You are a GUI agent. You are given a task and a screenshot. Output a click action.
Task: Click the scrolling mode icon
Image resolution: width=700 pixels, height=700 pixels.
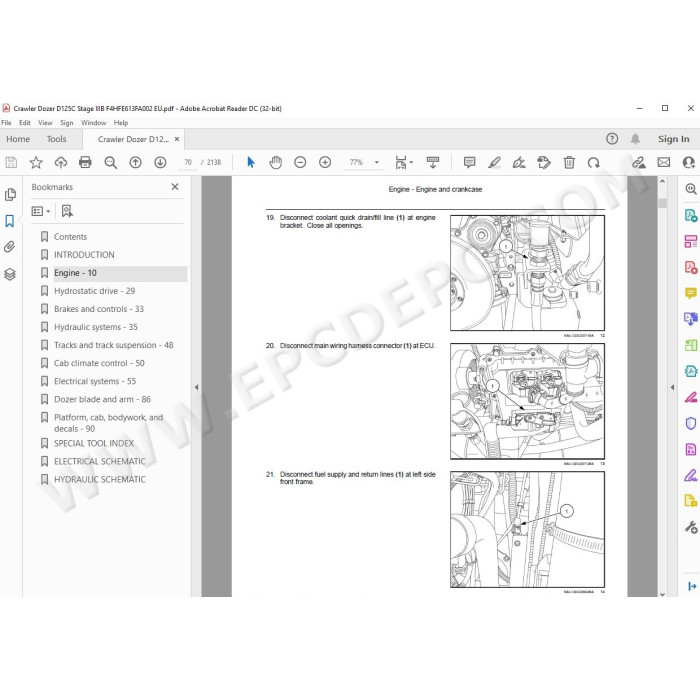point(433,162)
